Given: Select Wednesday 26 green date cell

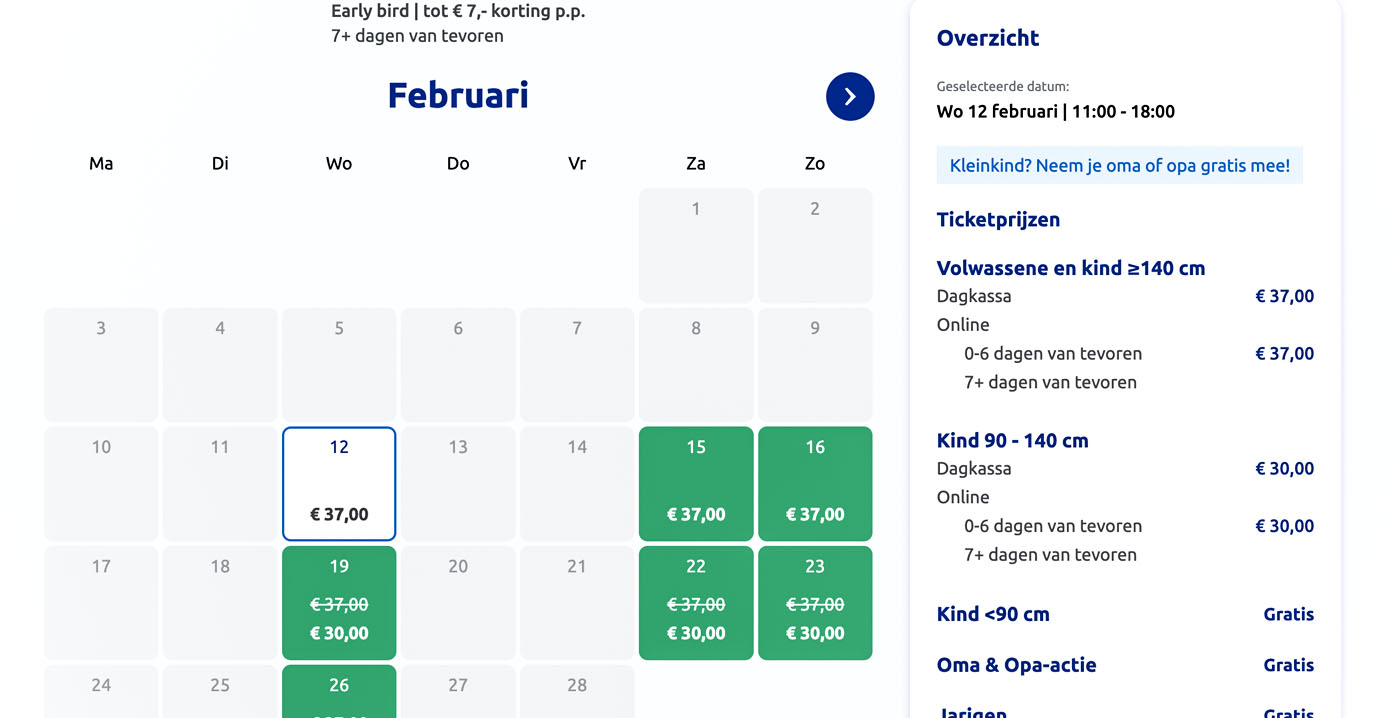Looking at the screenshot, I should [x=339, y=692].
